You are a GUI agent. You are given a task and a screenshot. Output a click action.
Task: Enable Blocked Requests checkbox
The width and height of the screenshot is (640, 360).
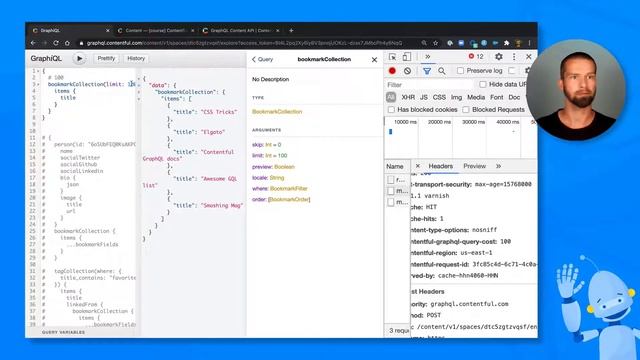click(466, 109)
